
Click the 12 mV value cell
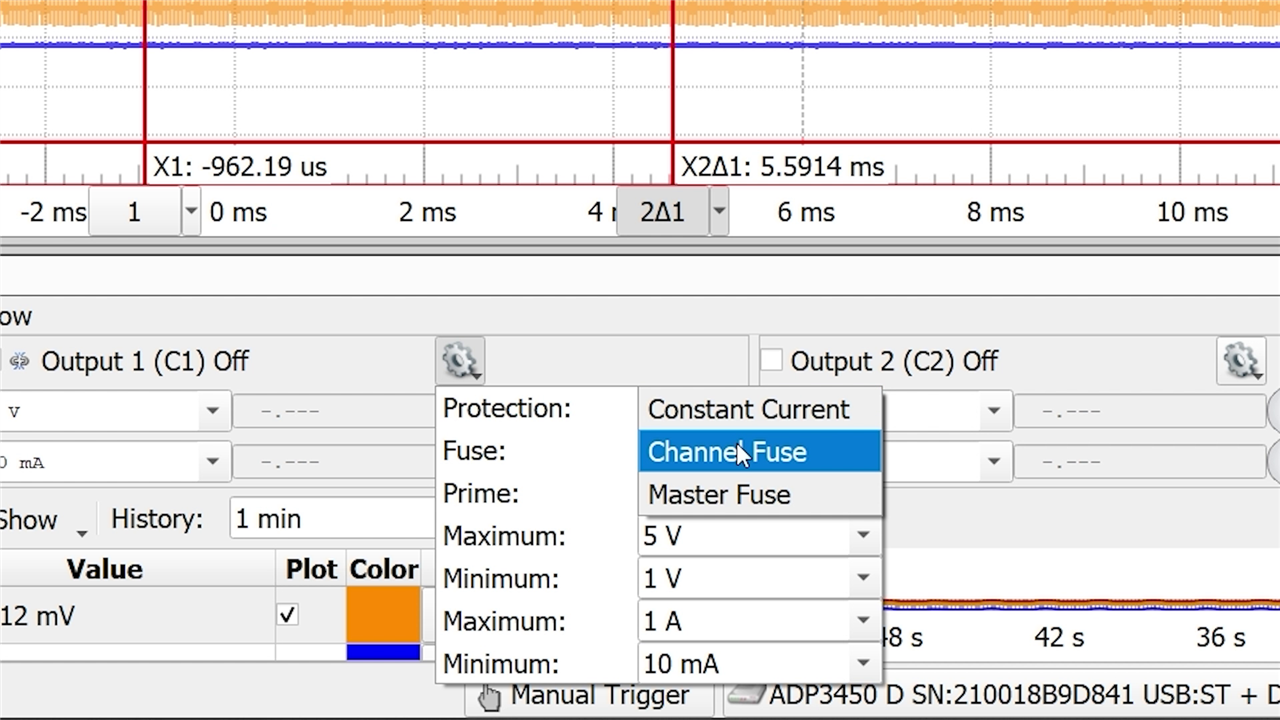coord(137,616)
